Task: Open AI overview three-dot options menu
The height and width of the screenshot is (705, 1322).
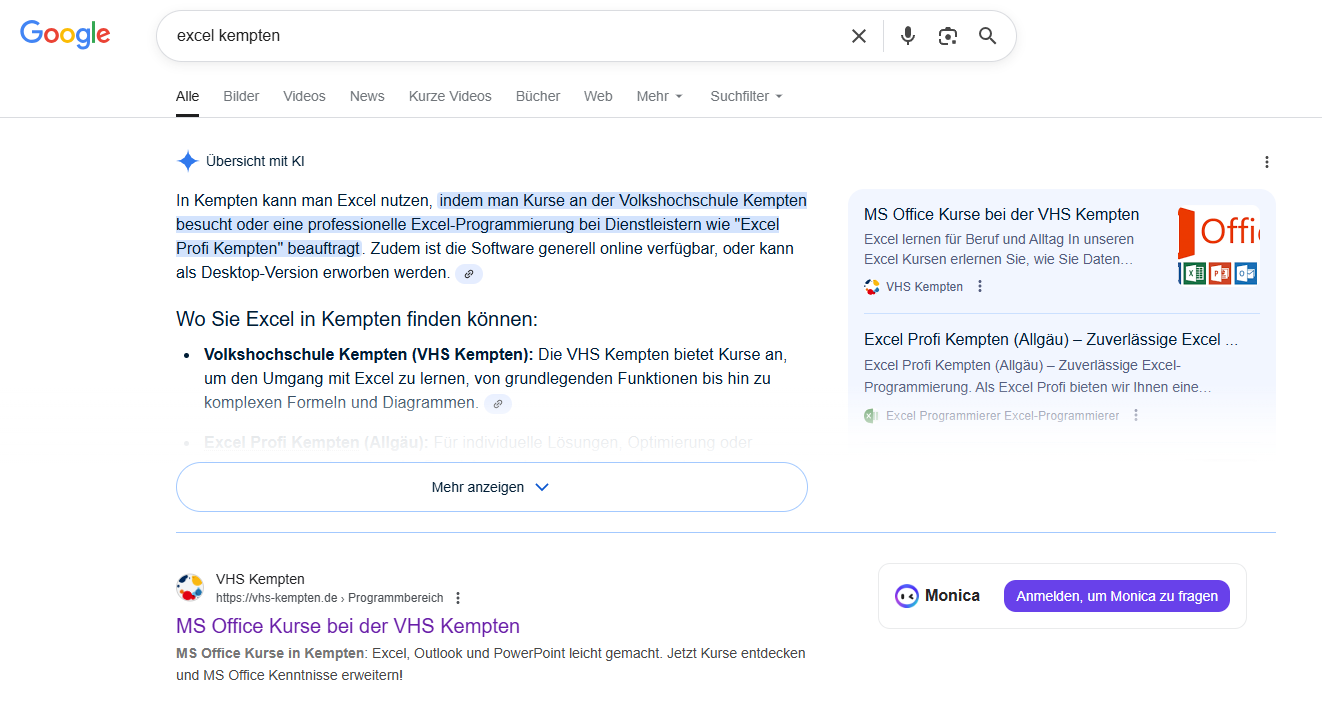Action: coord(1267,162)
